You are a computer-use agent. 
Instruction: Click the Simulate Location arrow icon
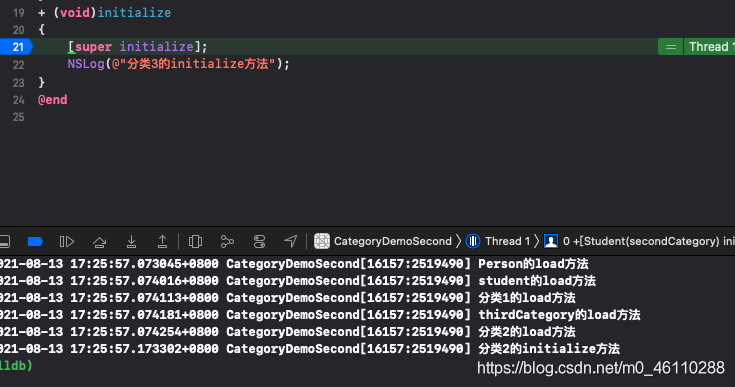(x=291, y=242)
